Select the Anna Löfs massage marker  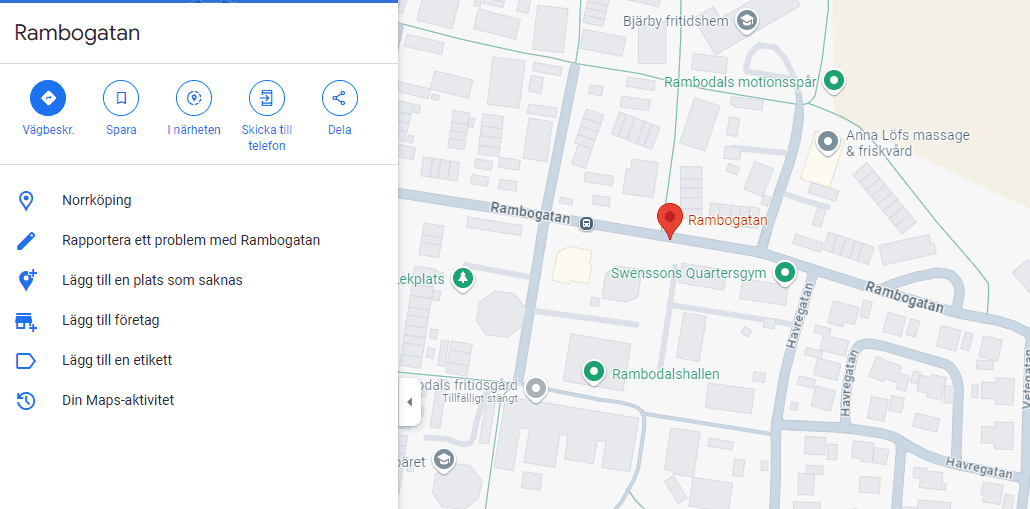click(x=828, y=142)
